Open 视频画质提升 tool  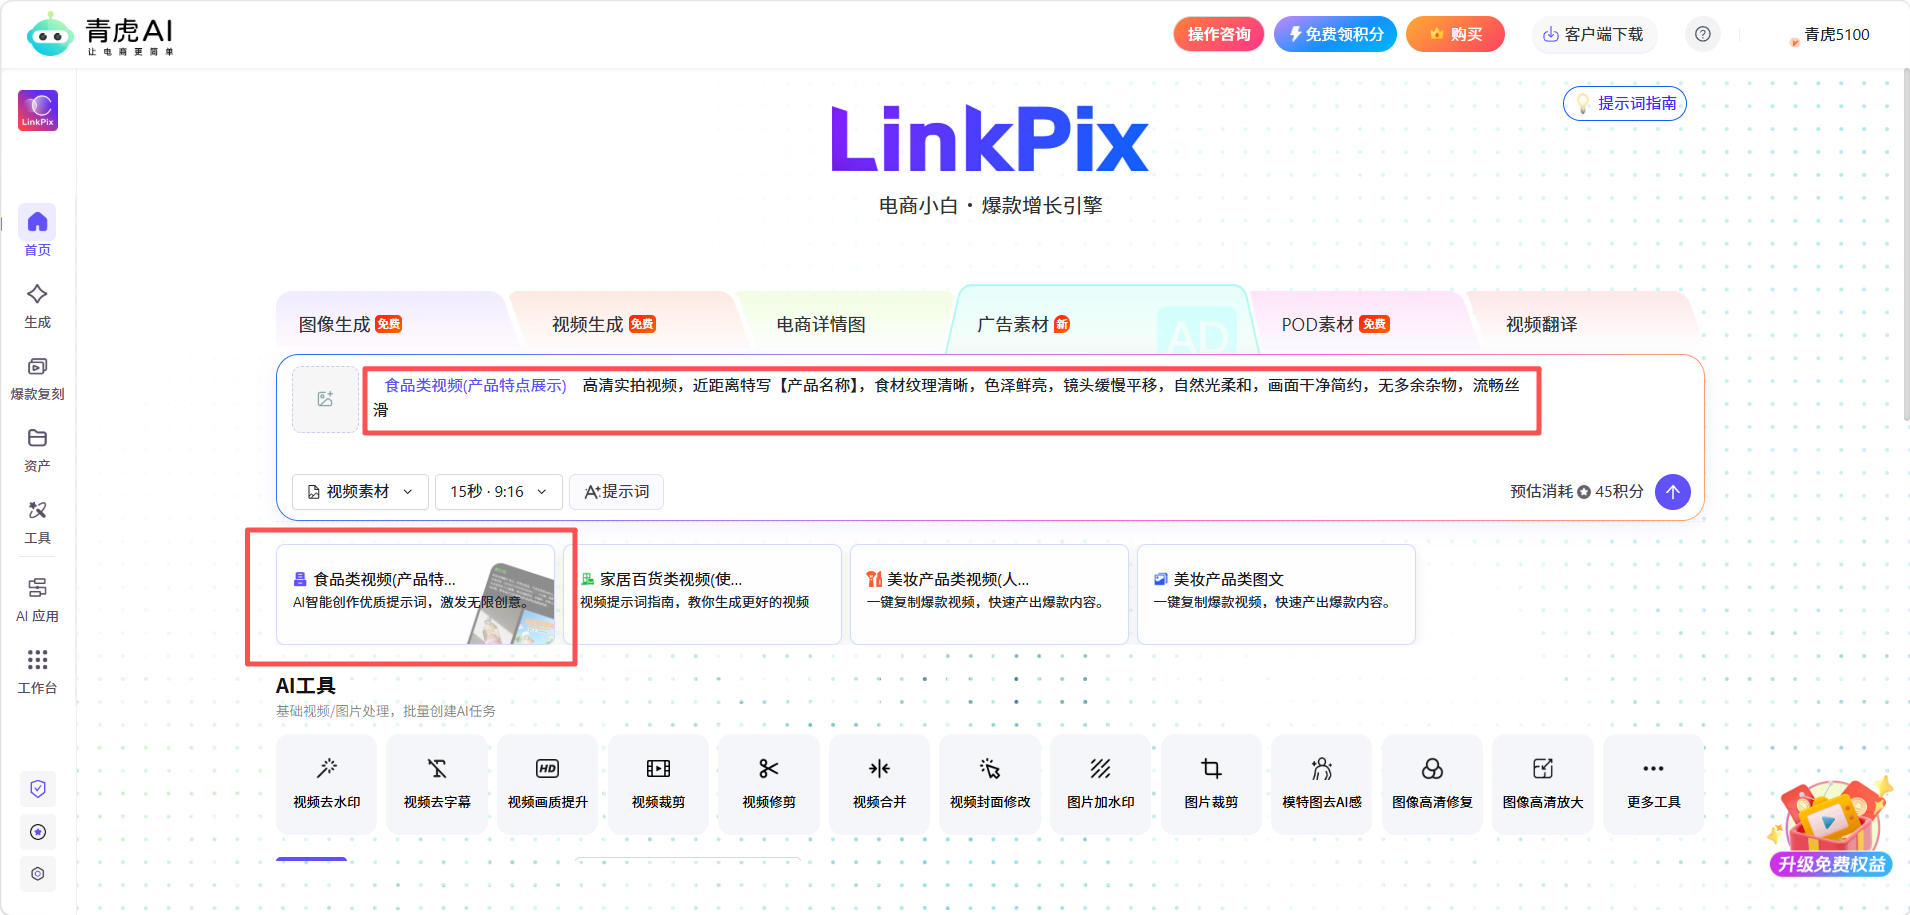(548, 784)
